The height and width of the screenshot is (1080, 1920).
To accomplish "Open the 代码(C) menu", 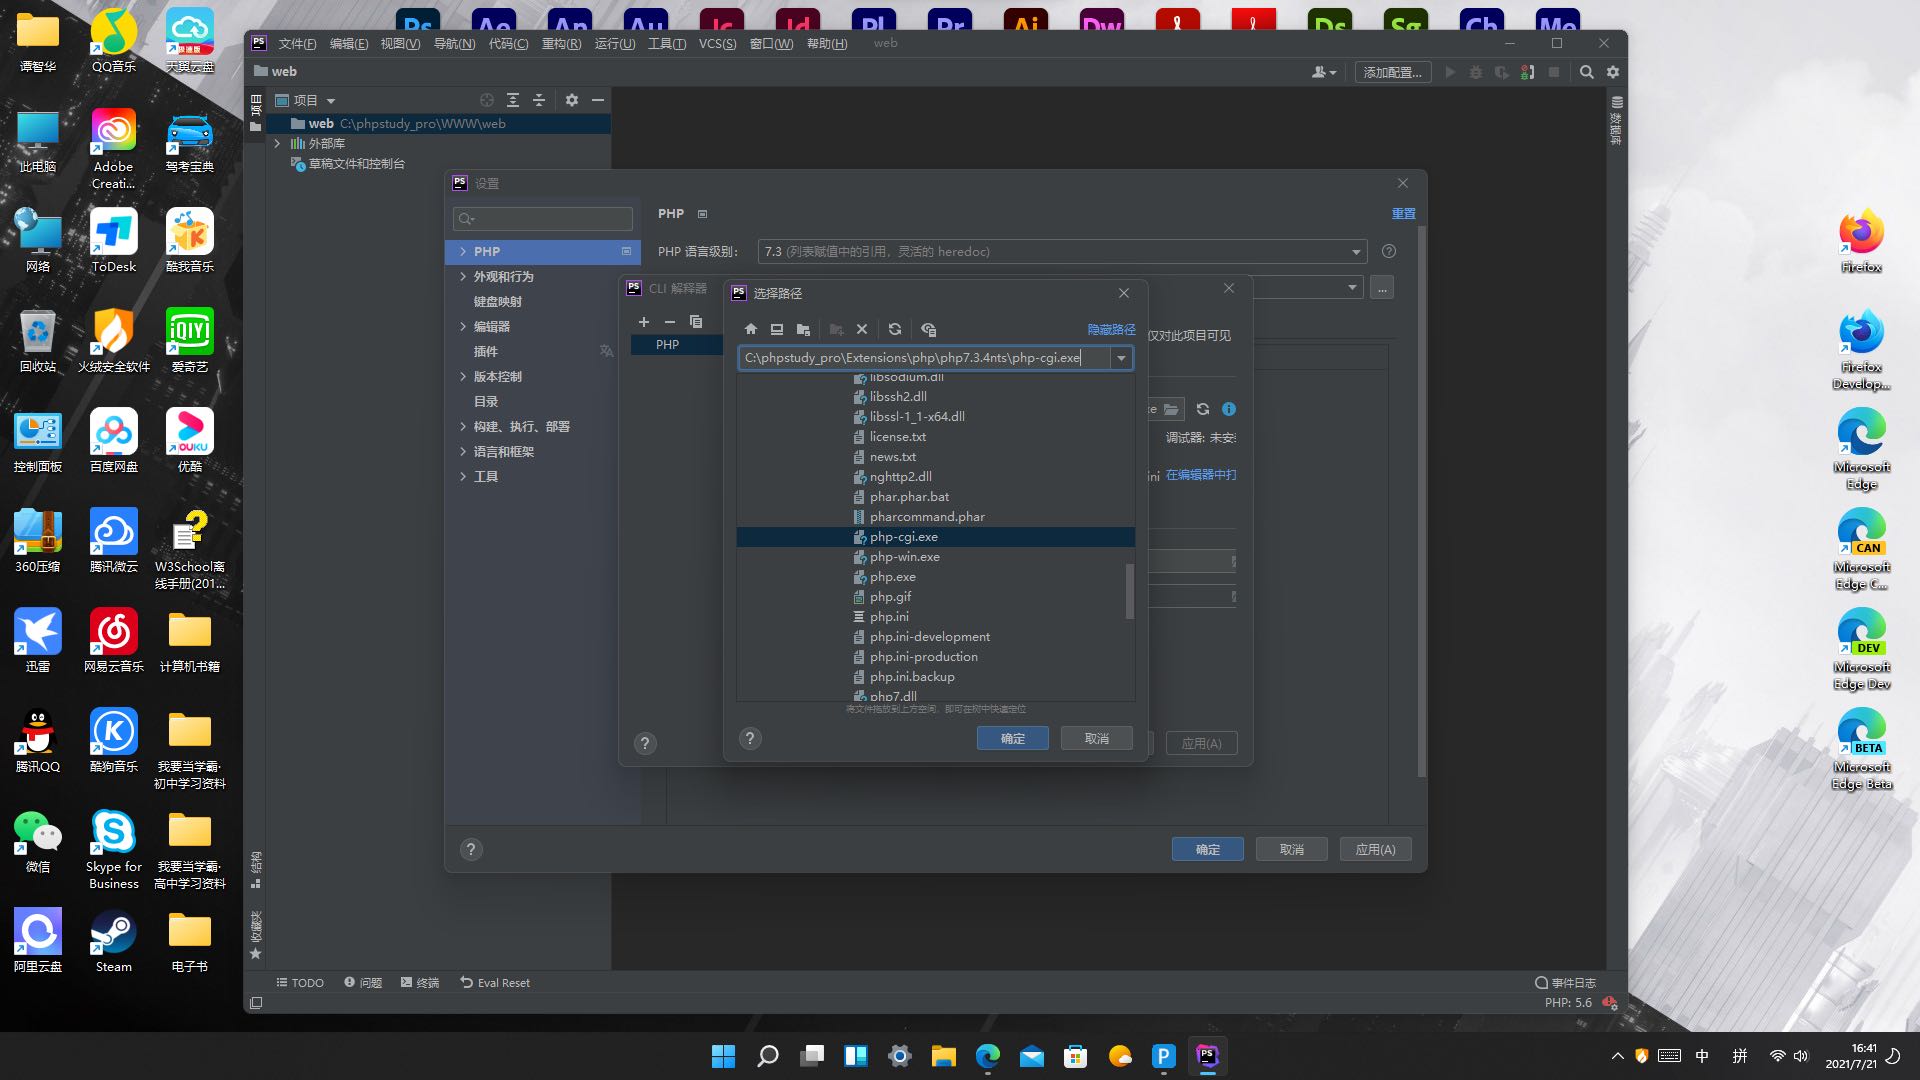I will pos(508,44).
